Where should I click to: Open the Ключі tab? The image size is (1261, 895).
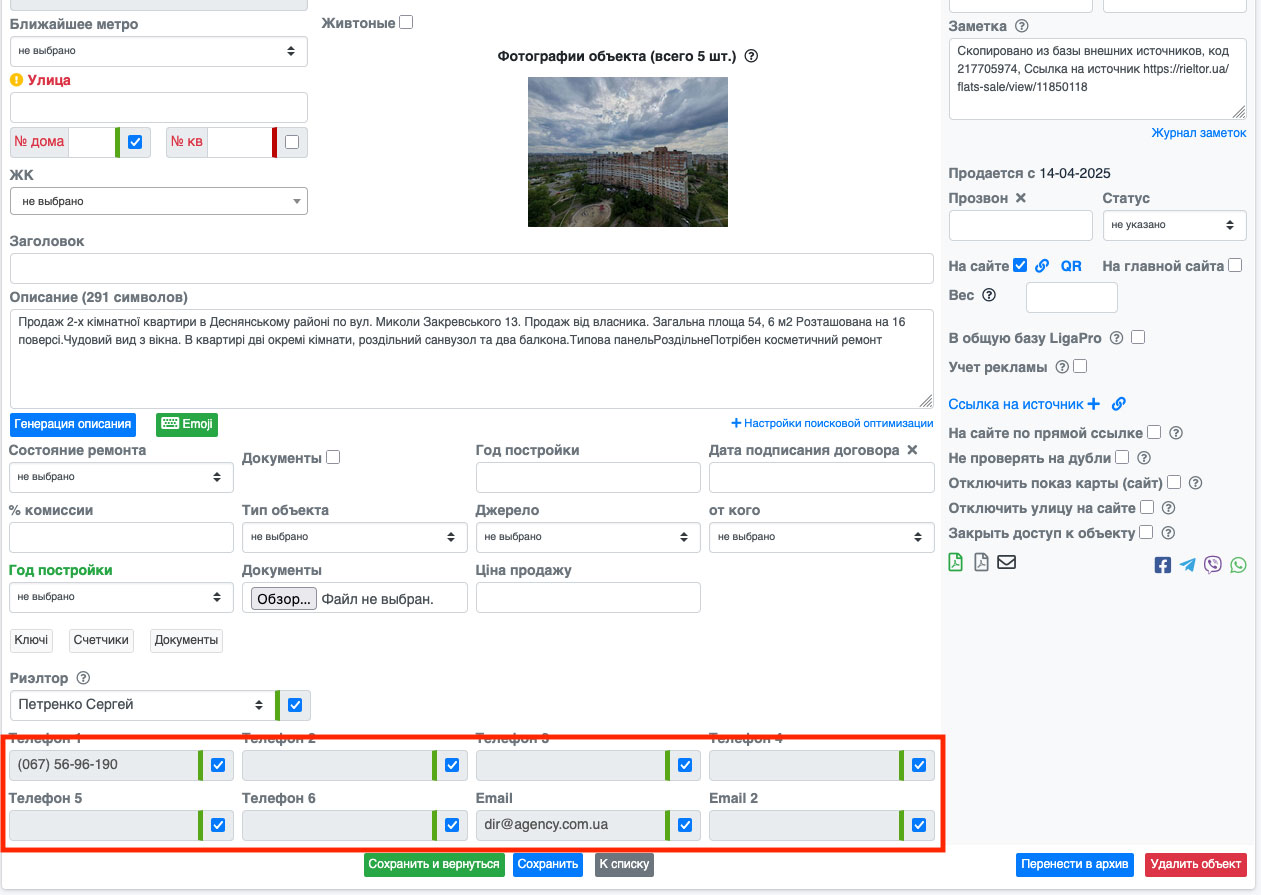pyautogui.click(x=30, y=640)
